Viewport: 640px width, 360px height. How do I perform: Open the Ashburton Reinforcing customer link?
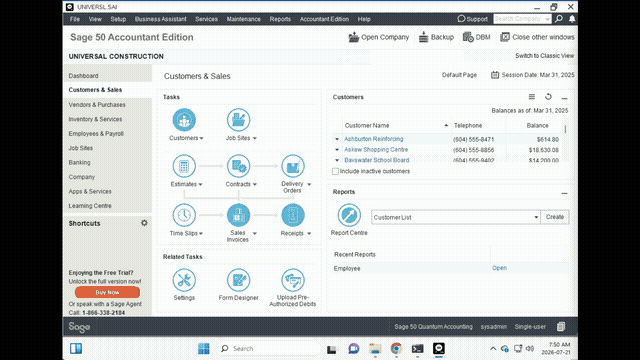point(373,139)
